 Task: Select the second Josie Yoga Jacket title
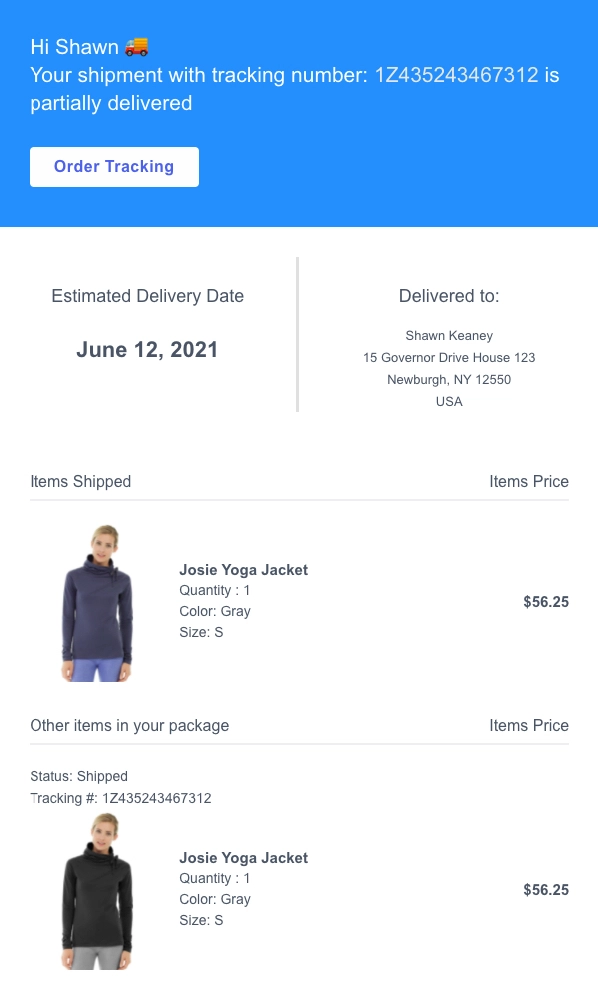coord(243,858)
